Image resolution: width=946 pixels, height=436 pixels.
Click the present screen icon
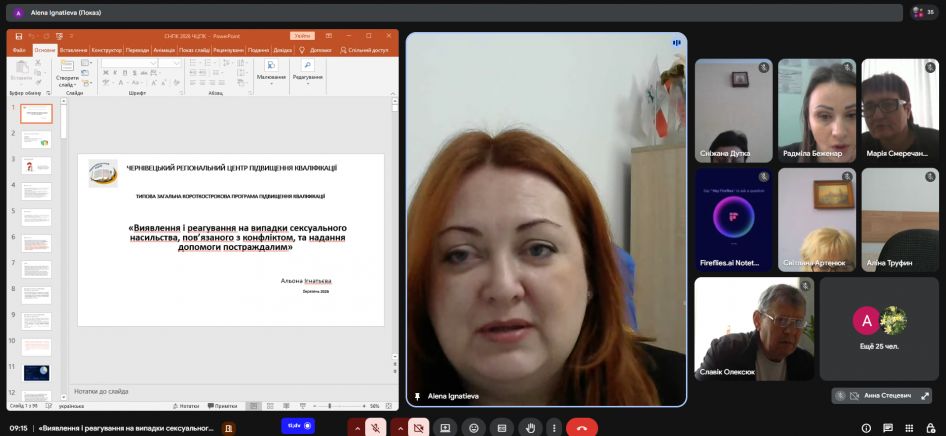point(446,427)
